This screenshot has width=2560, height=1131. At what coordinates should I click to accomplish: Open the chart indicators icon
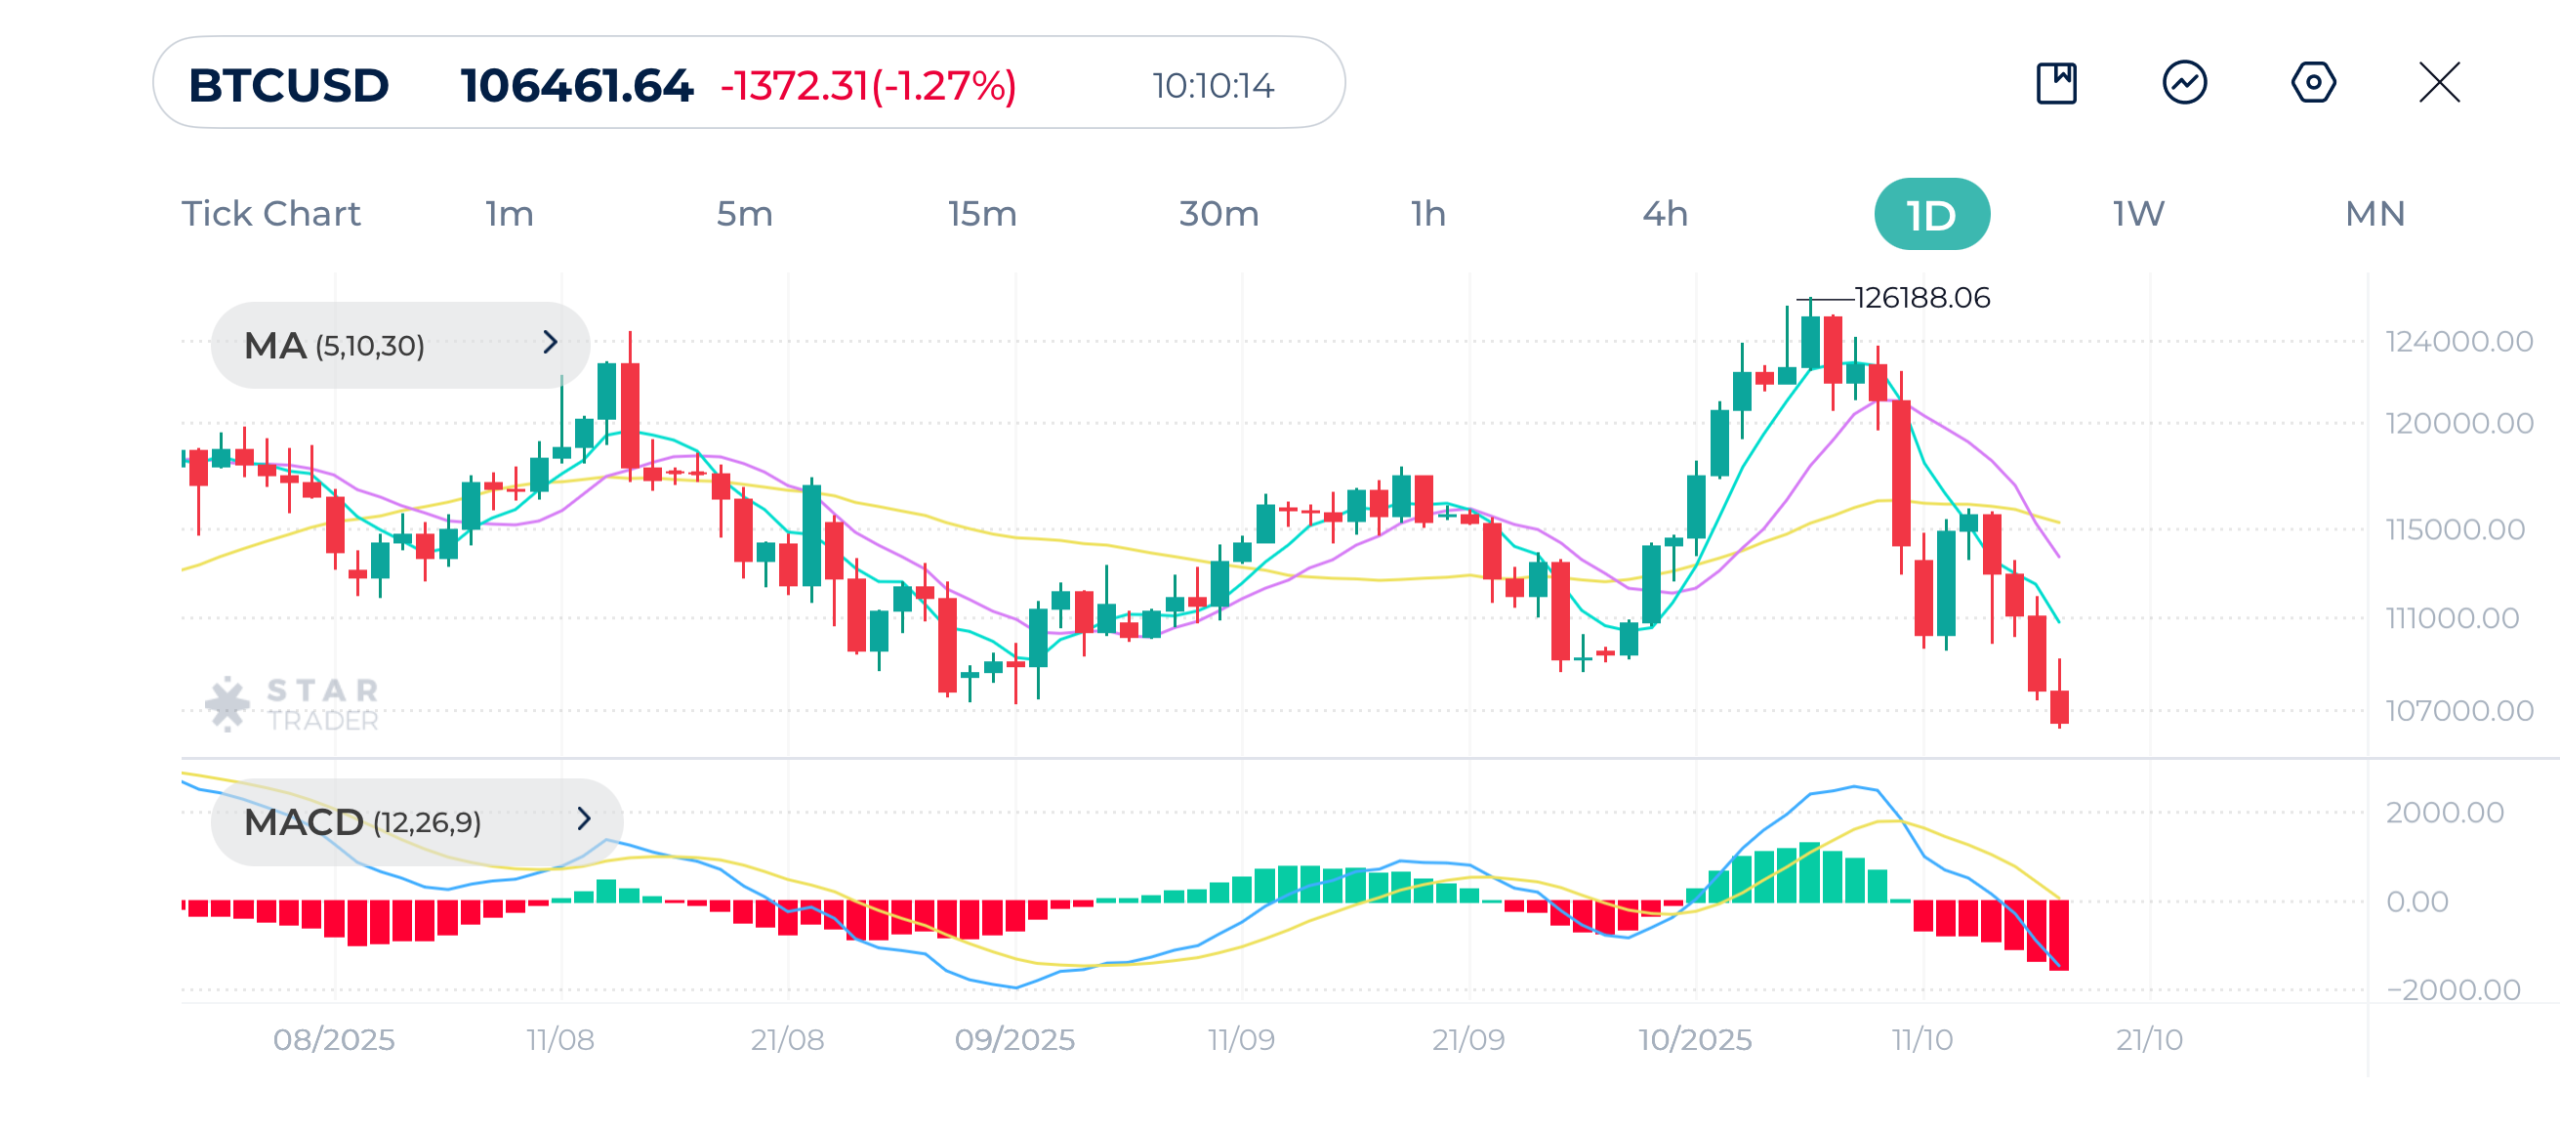tap(2184, 83)
